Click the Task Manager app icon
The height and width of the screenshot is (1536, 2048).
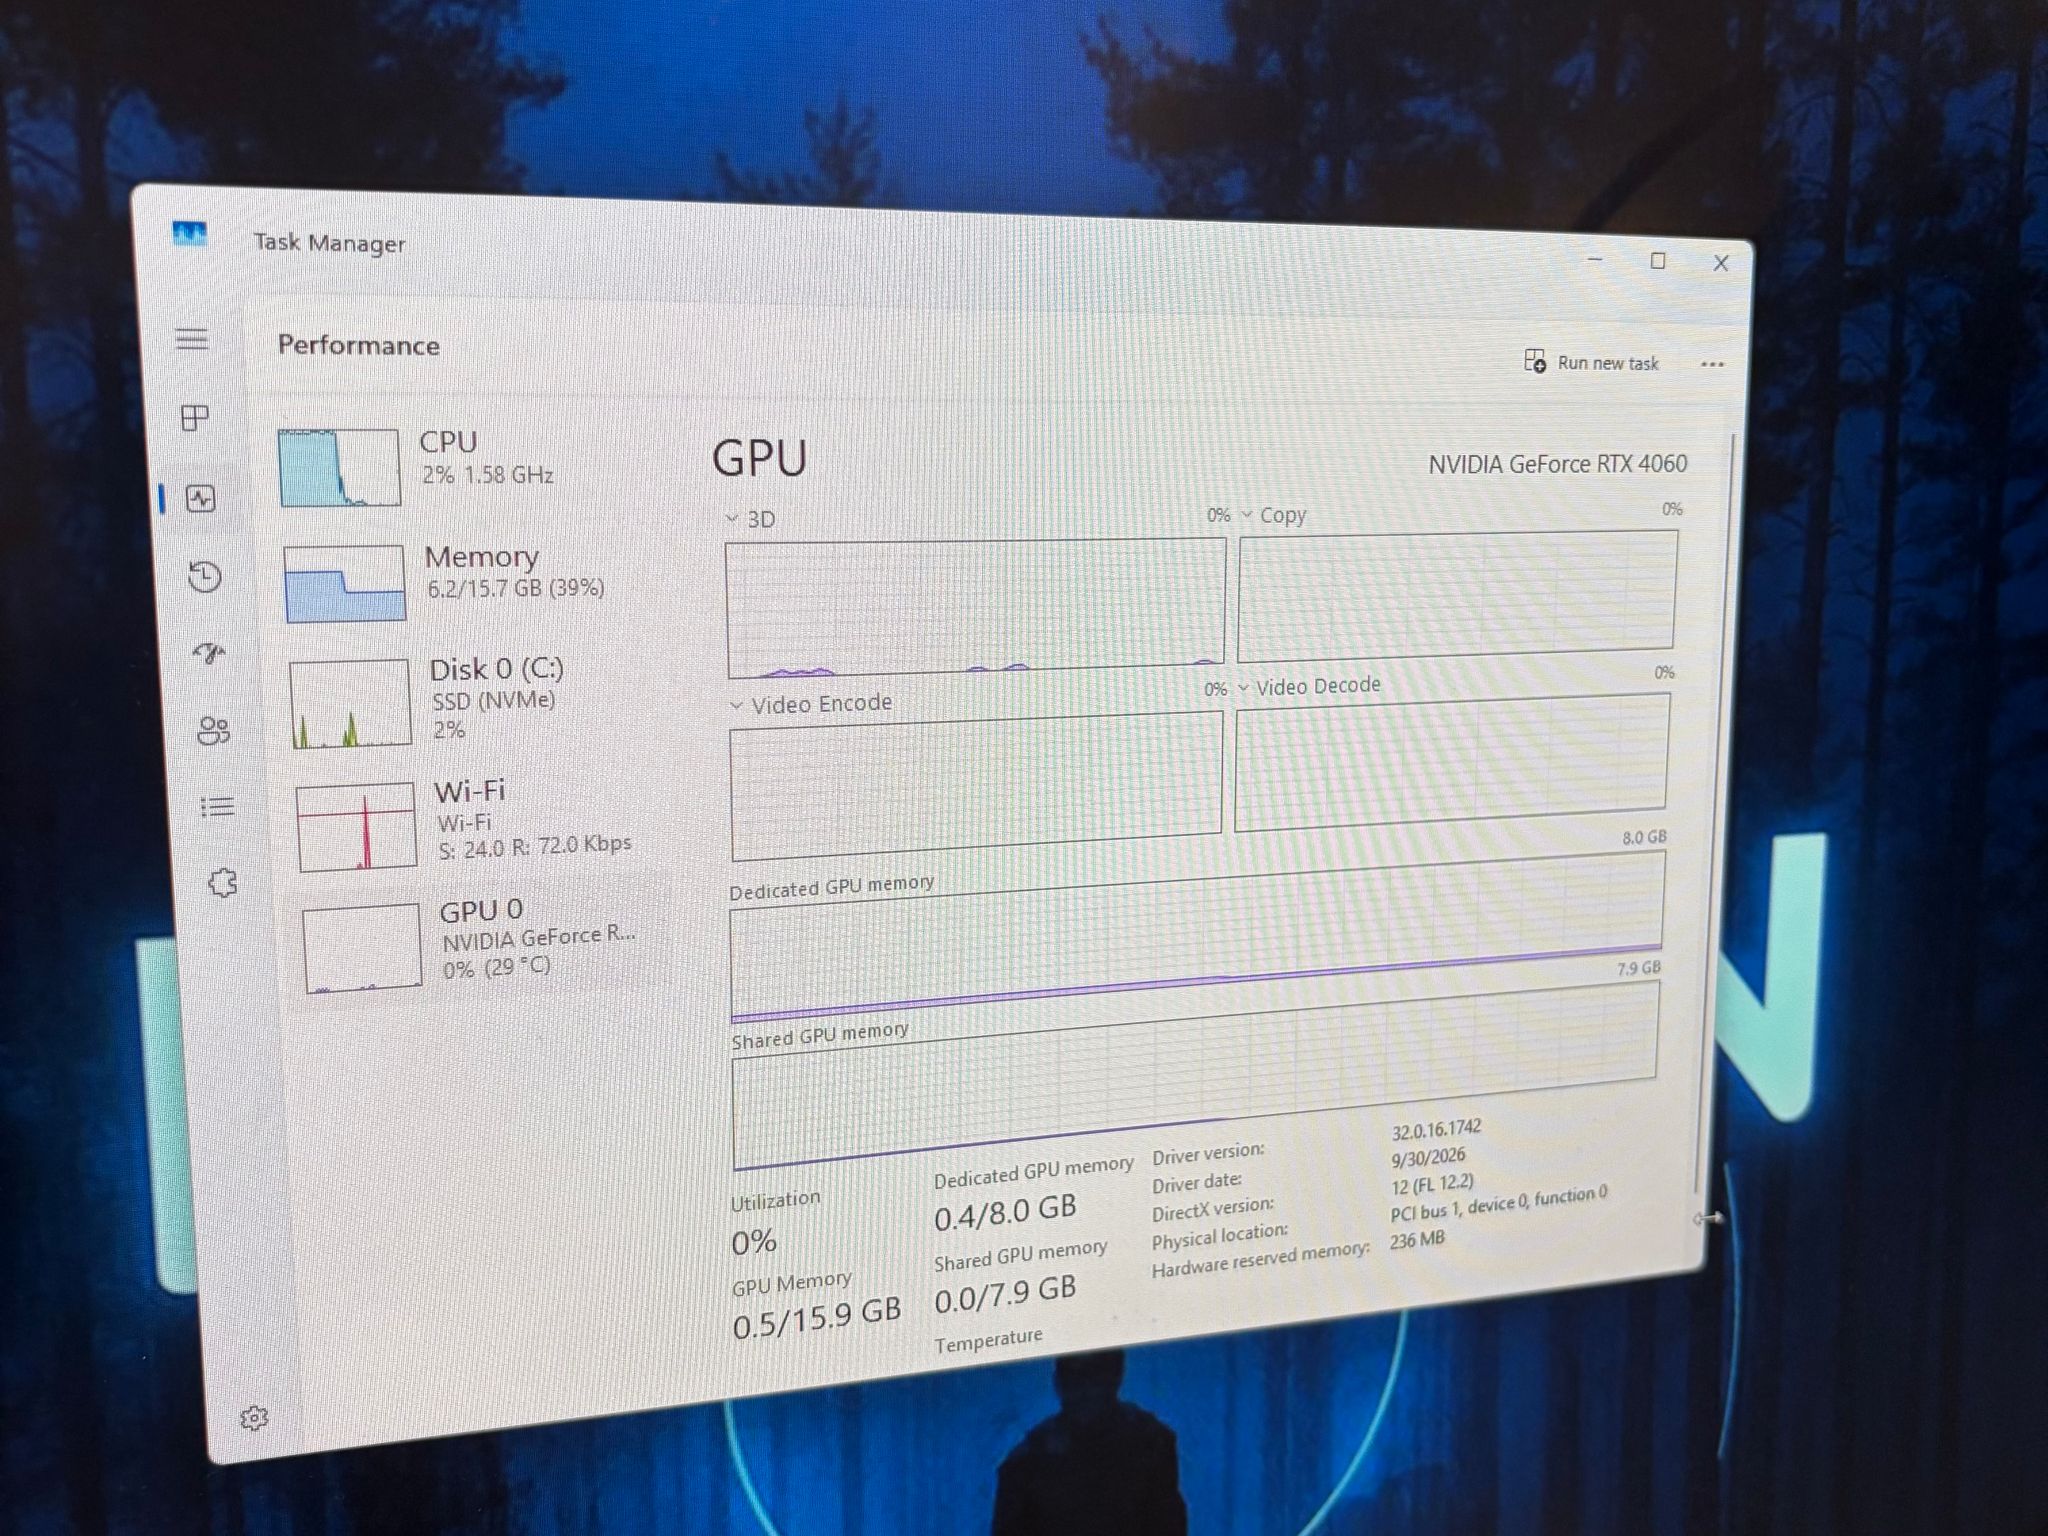pos(189,234)
